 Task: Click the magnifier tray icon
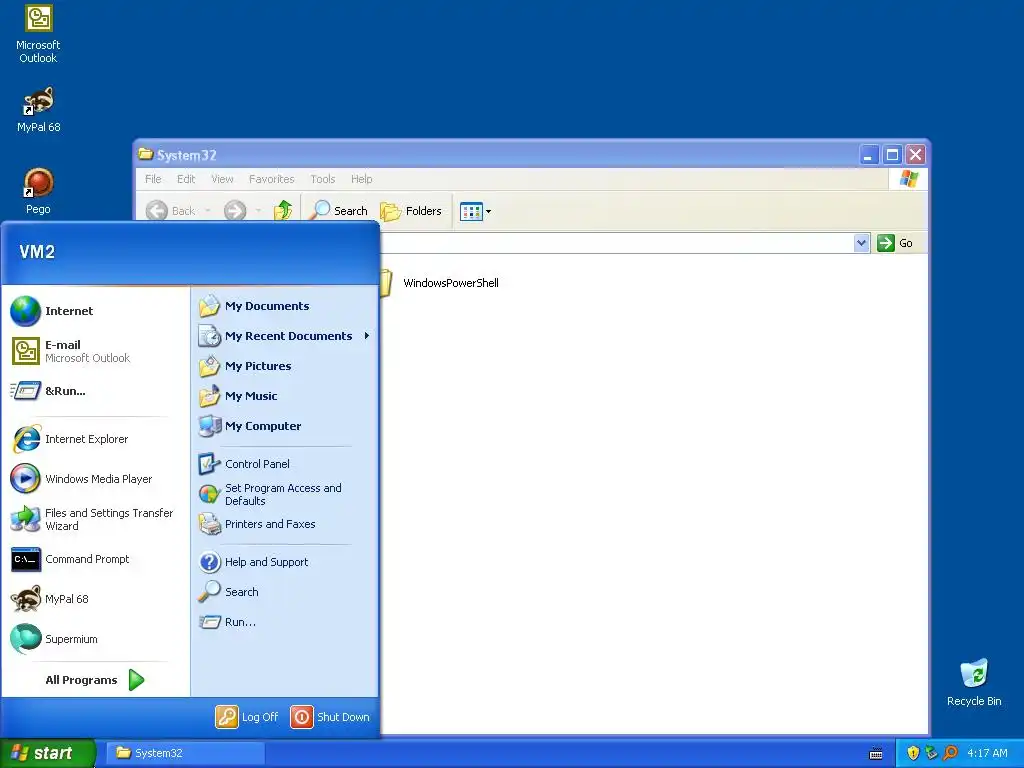pos(950,753)
